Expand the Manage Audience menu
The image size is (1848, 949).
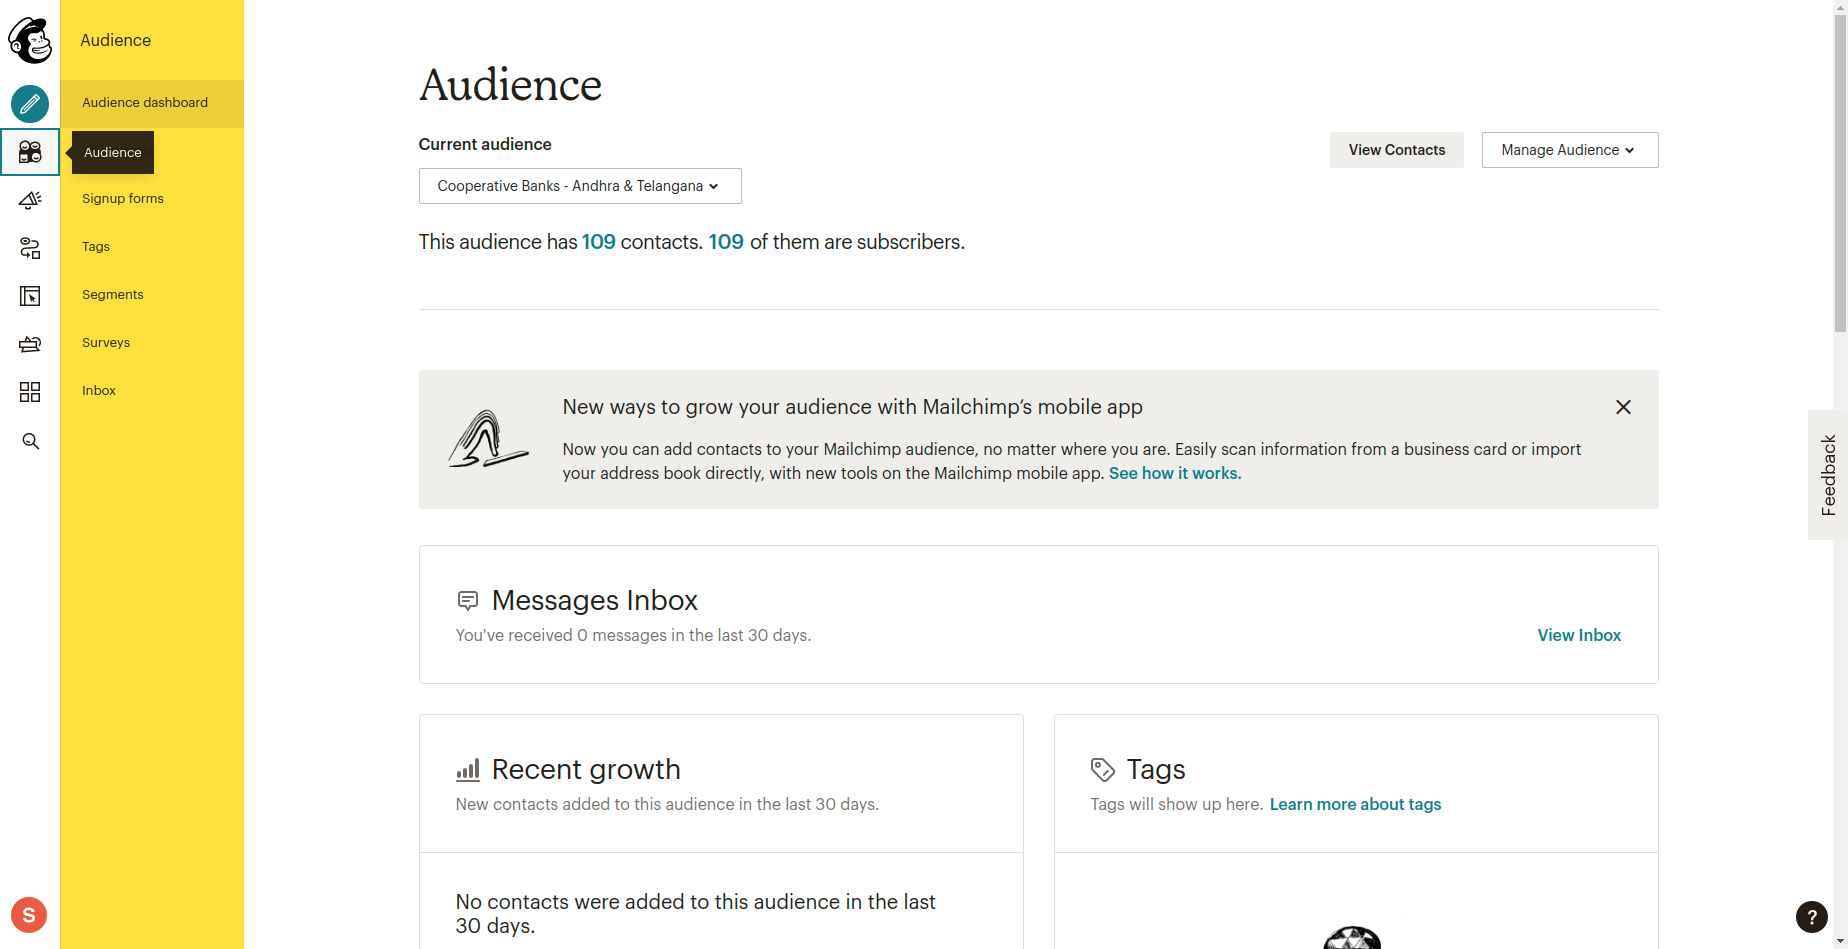coord(1569,149)
